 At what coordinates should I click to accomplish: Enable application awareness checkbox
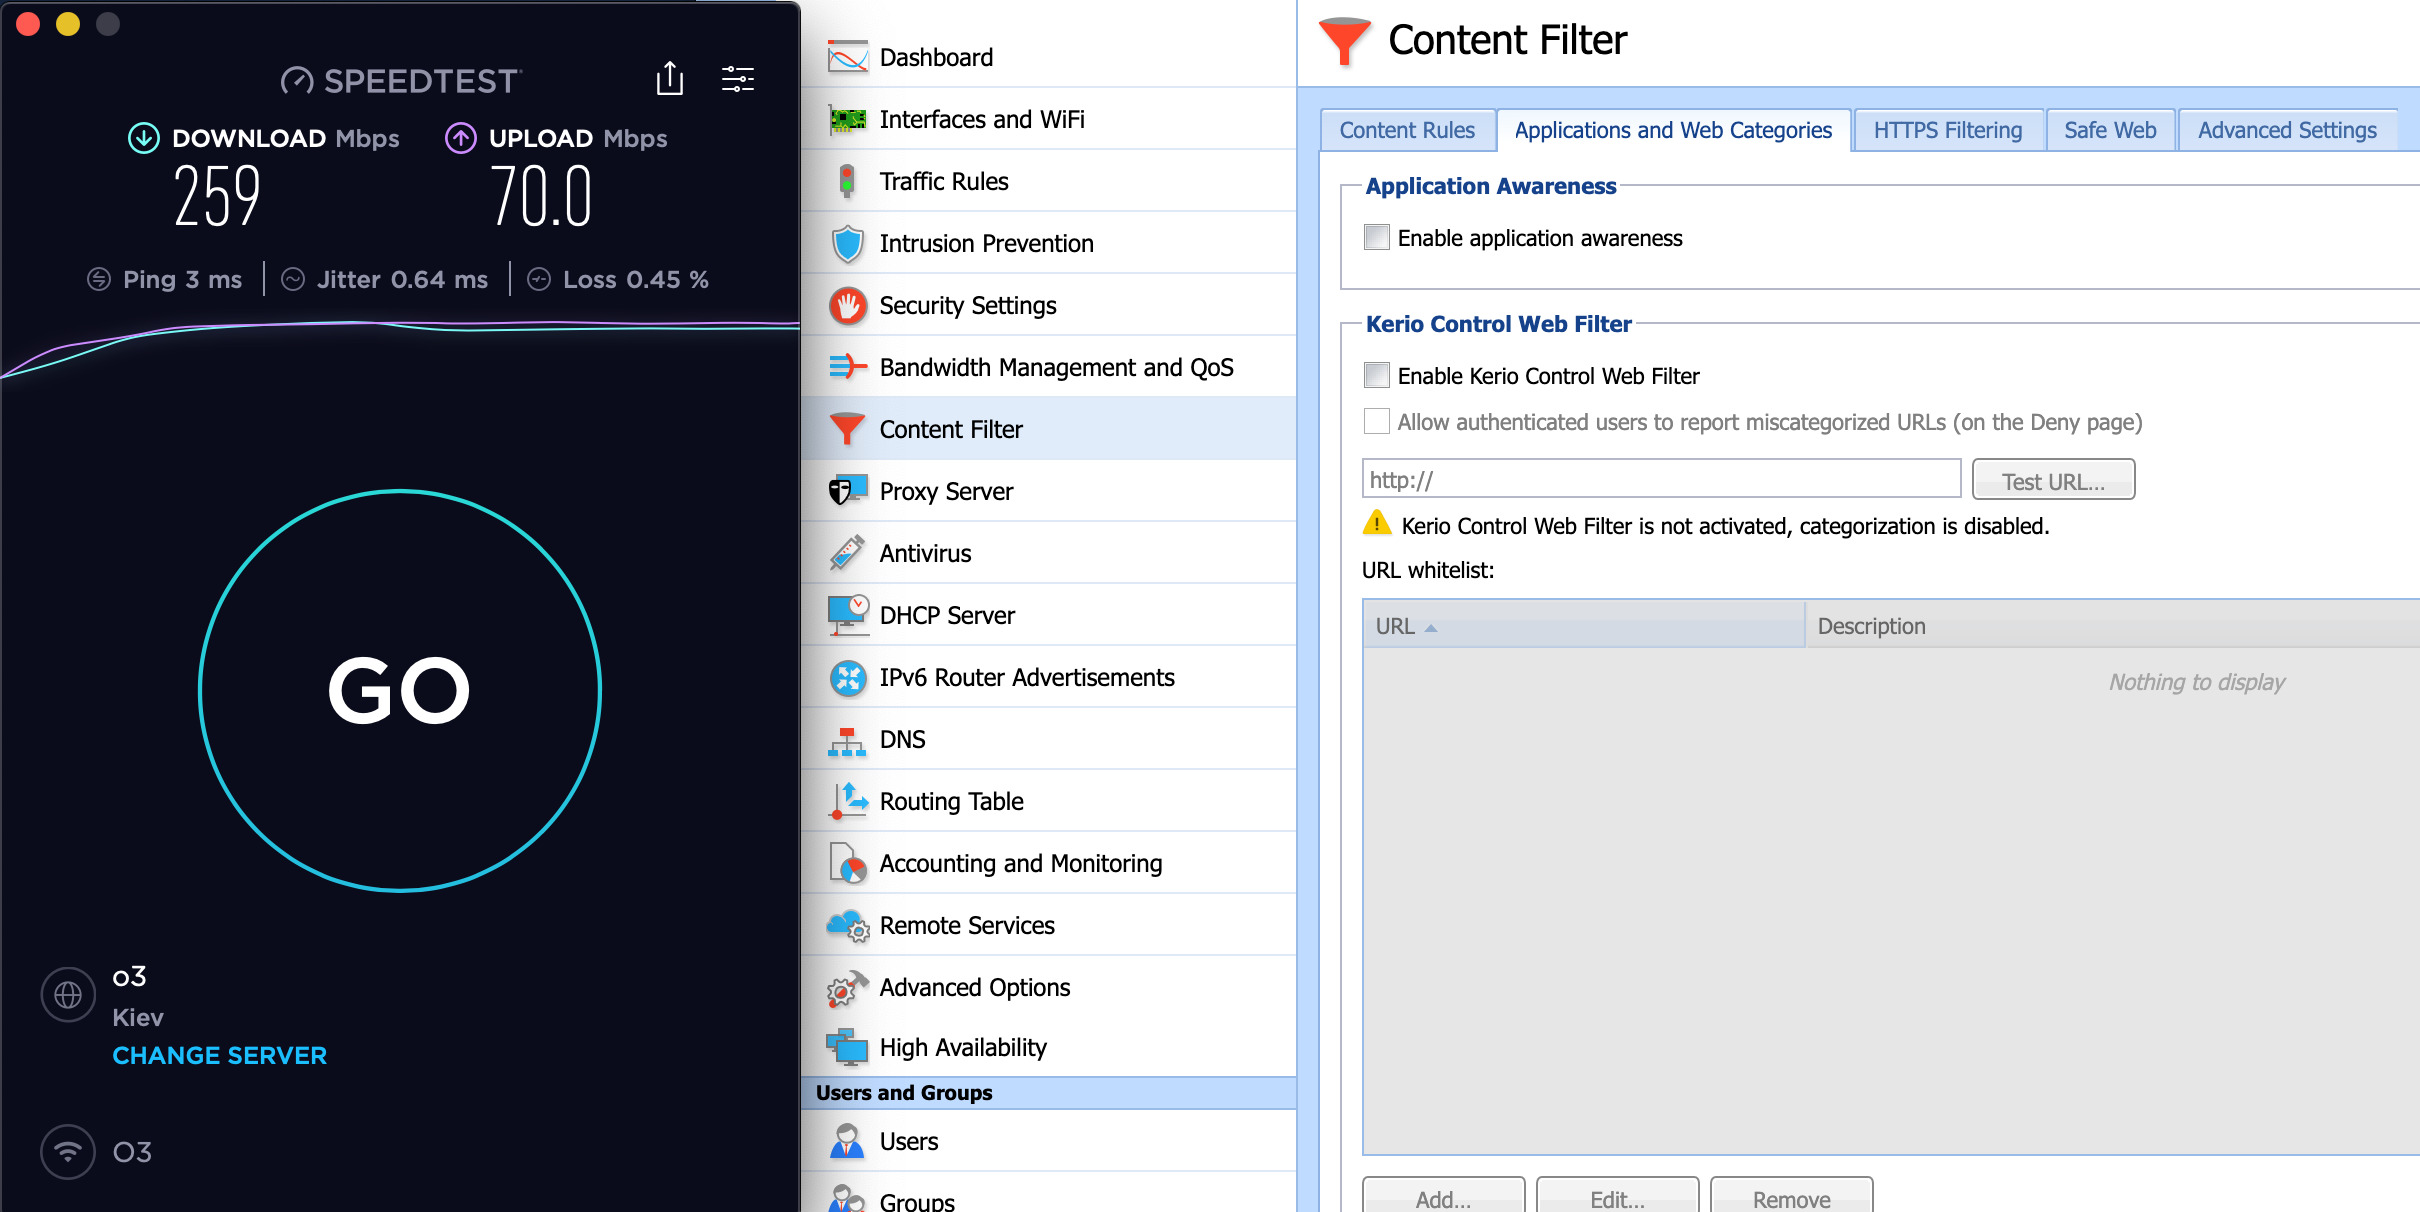point(1377,237)
